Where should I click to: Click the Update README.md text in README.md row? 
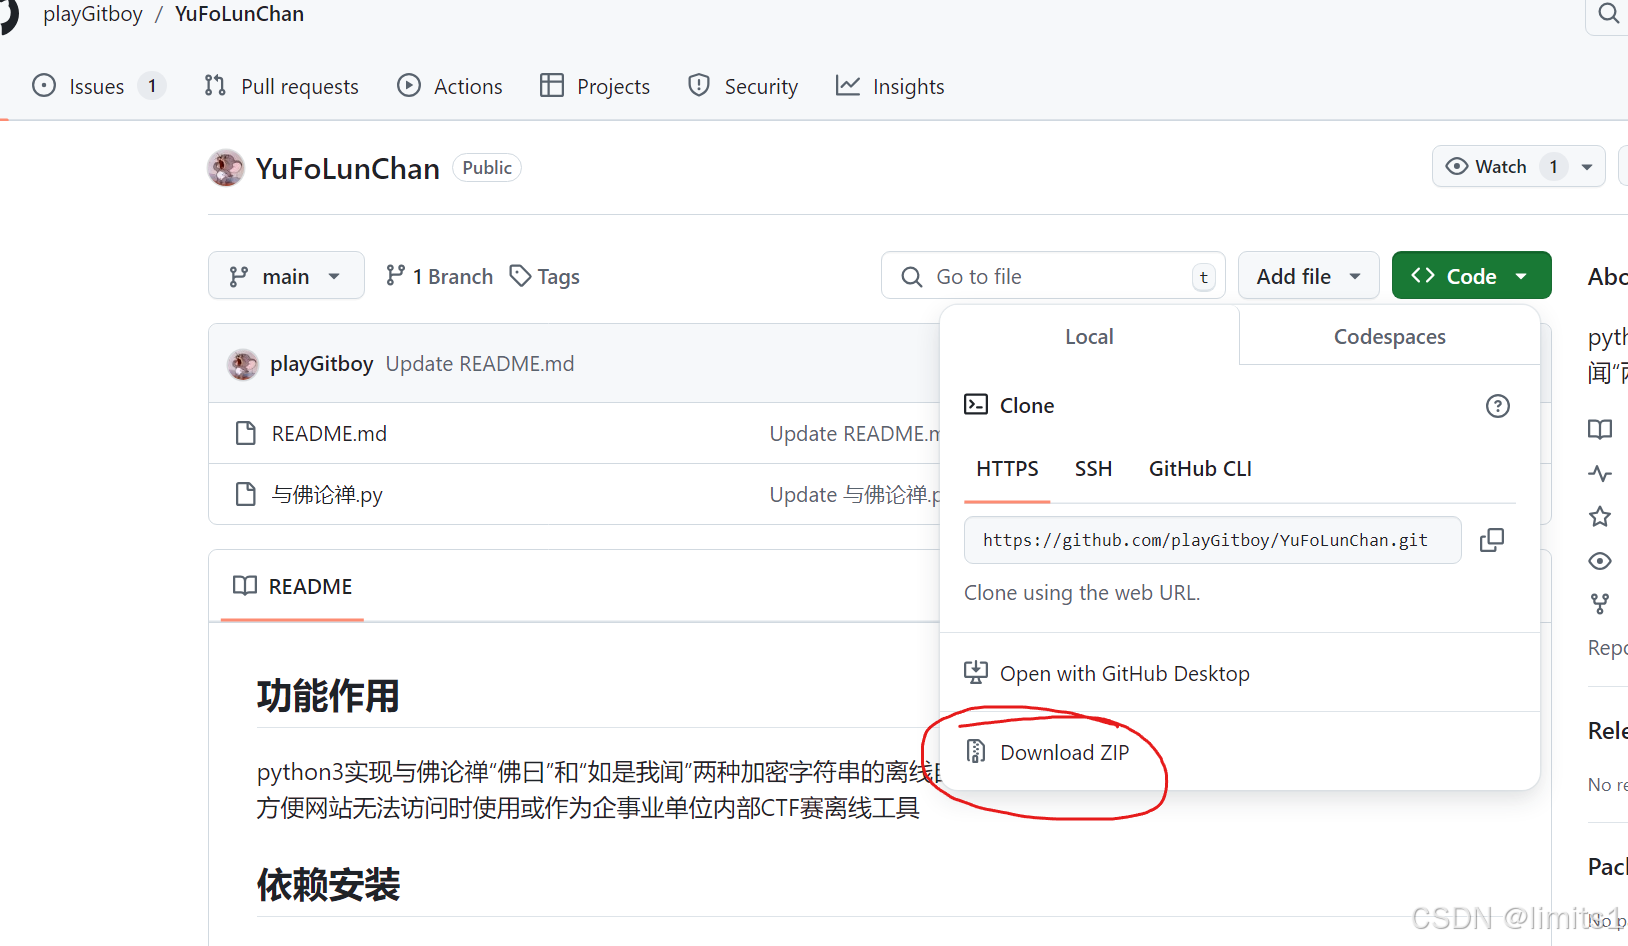855,434
